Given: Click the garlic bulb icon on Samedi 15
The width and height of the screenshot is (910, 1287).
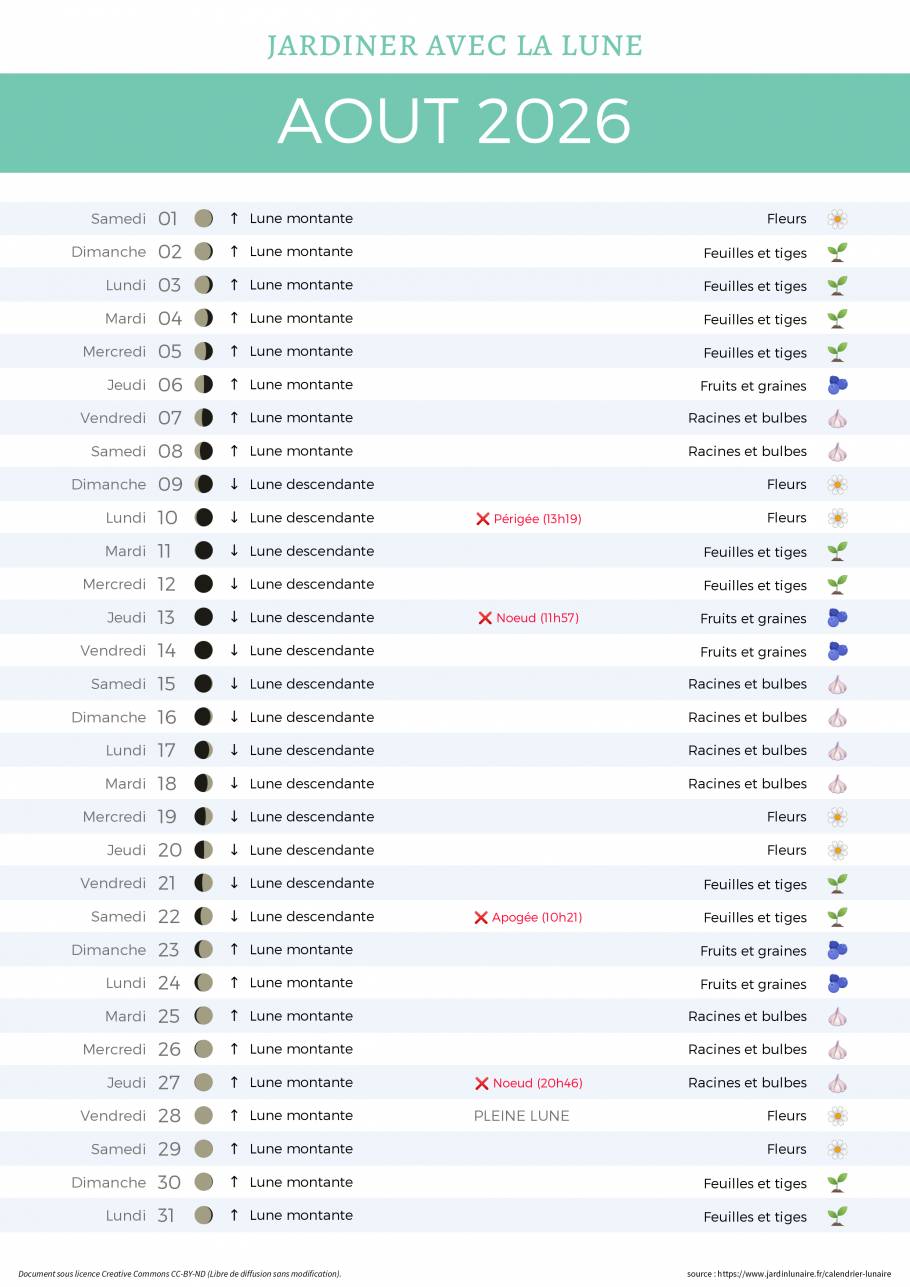Looking at the screenshot, I should [837, 684].
